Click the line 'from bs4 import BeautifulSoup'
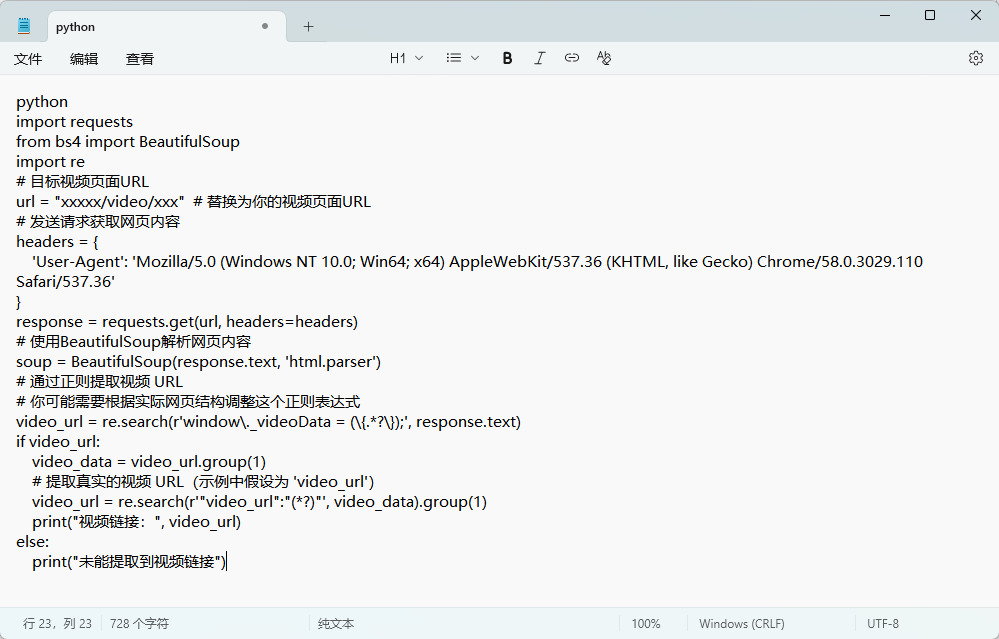The width and height of the screenshot is (999, 639). click(x=128, y=141)
